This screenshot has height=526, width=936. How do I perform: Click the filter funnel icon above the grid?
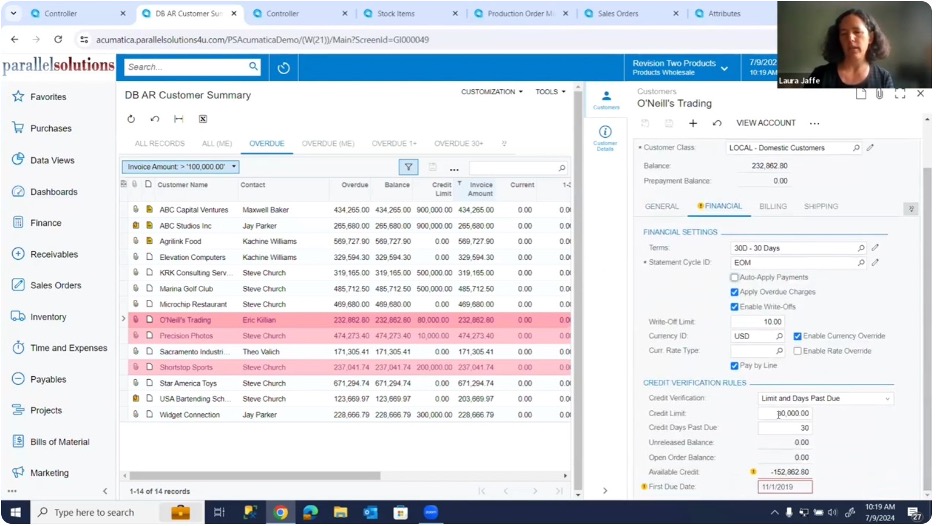408,168
